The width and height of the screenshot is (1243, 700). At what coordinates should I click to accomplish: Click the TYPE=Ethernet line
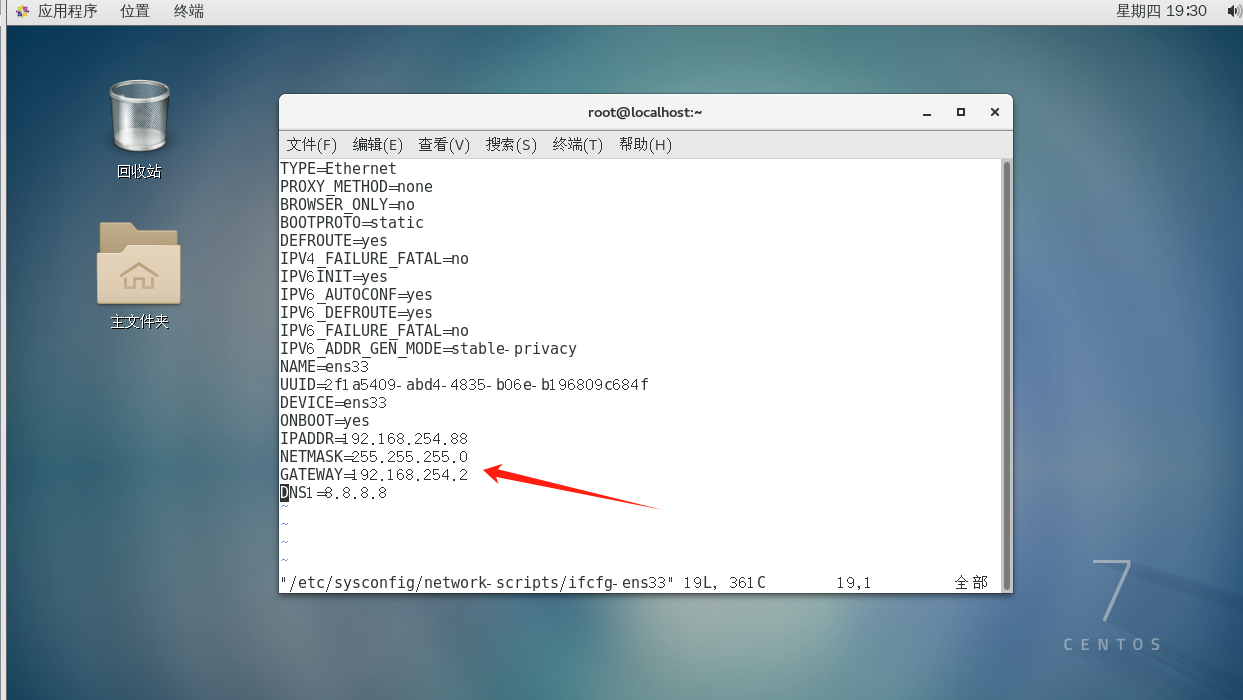click(x=338, y=169)
